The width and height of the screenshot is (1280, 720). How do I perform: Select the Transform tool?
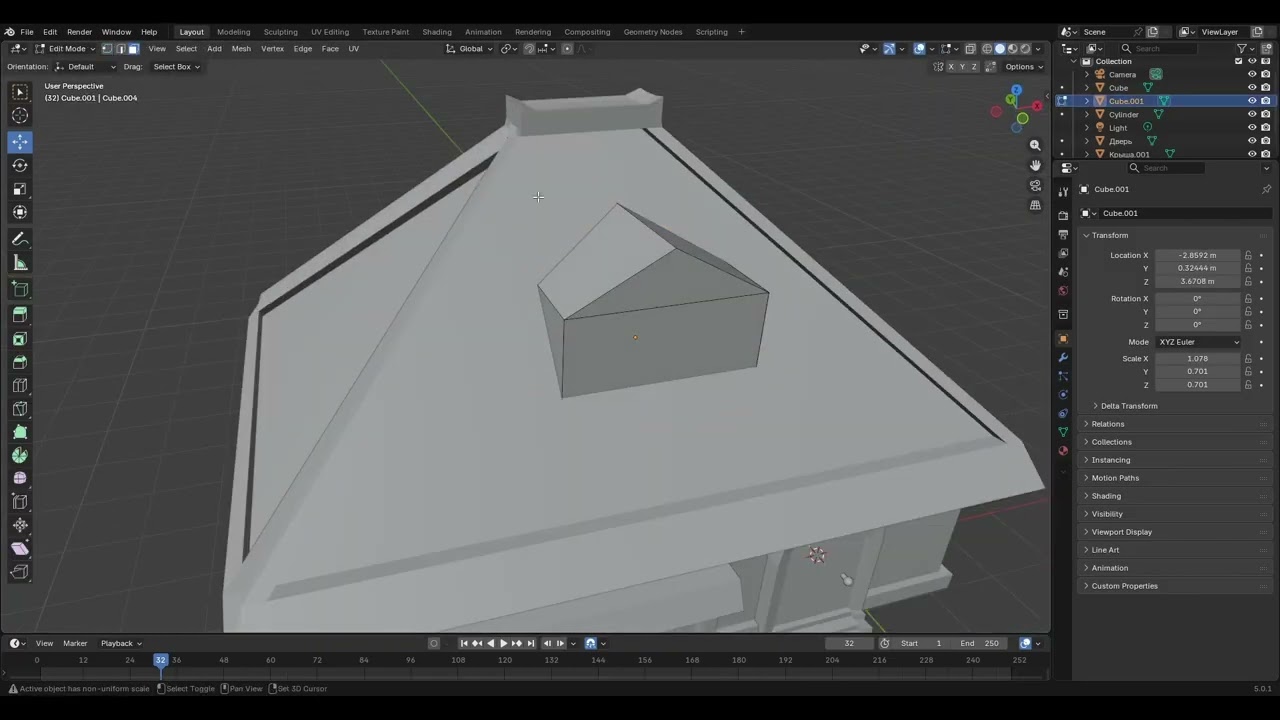(x=20, y=212)
